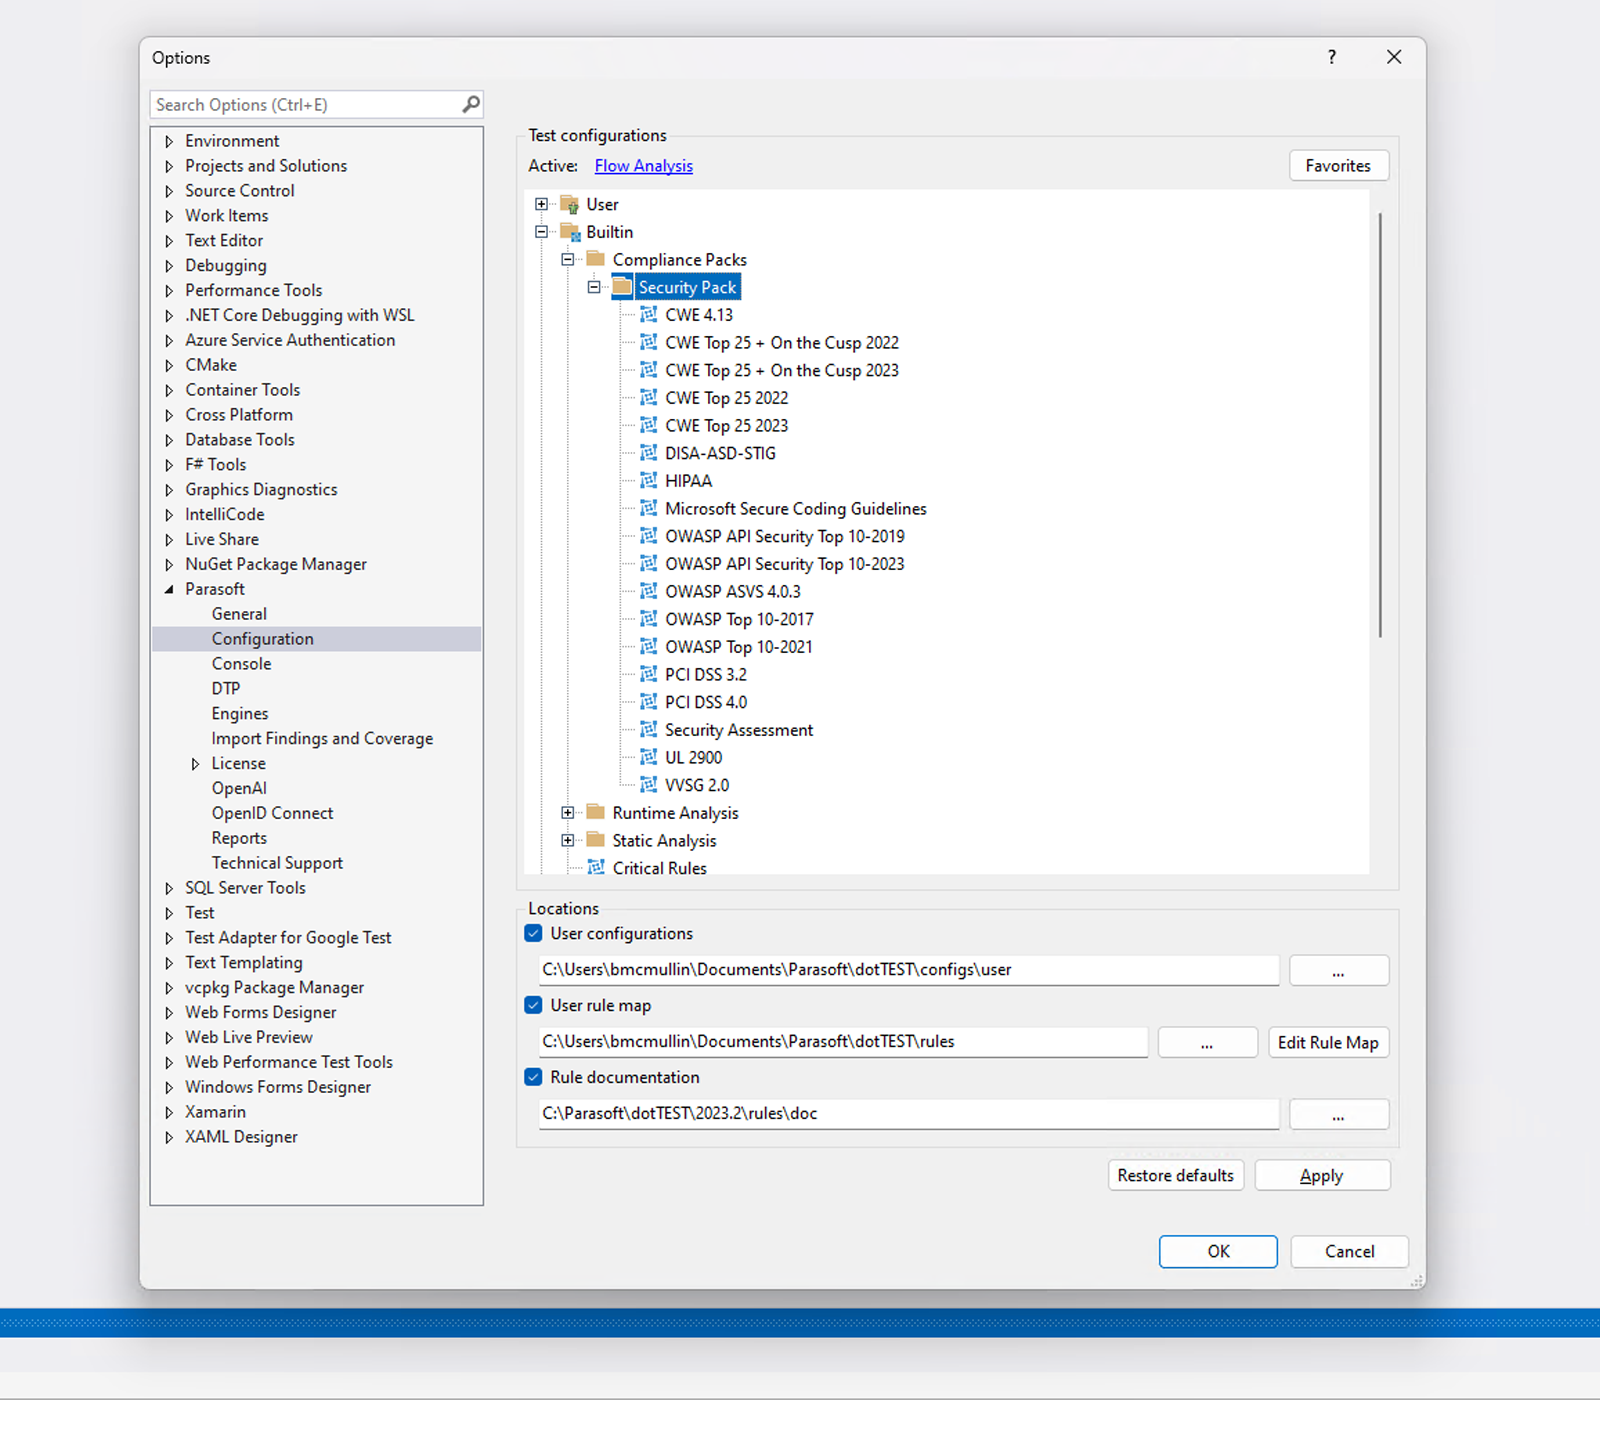Expand the Environment options category
The height and width of the screenshot is (1432, 1600).
click(169, 142)
